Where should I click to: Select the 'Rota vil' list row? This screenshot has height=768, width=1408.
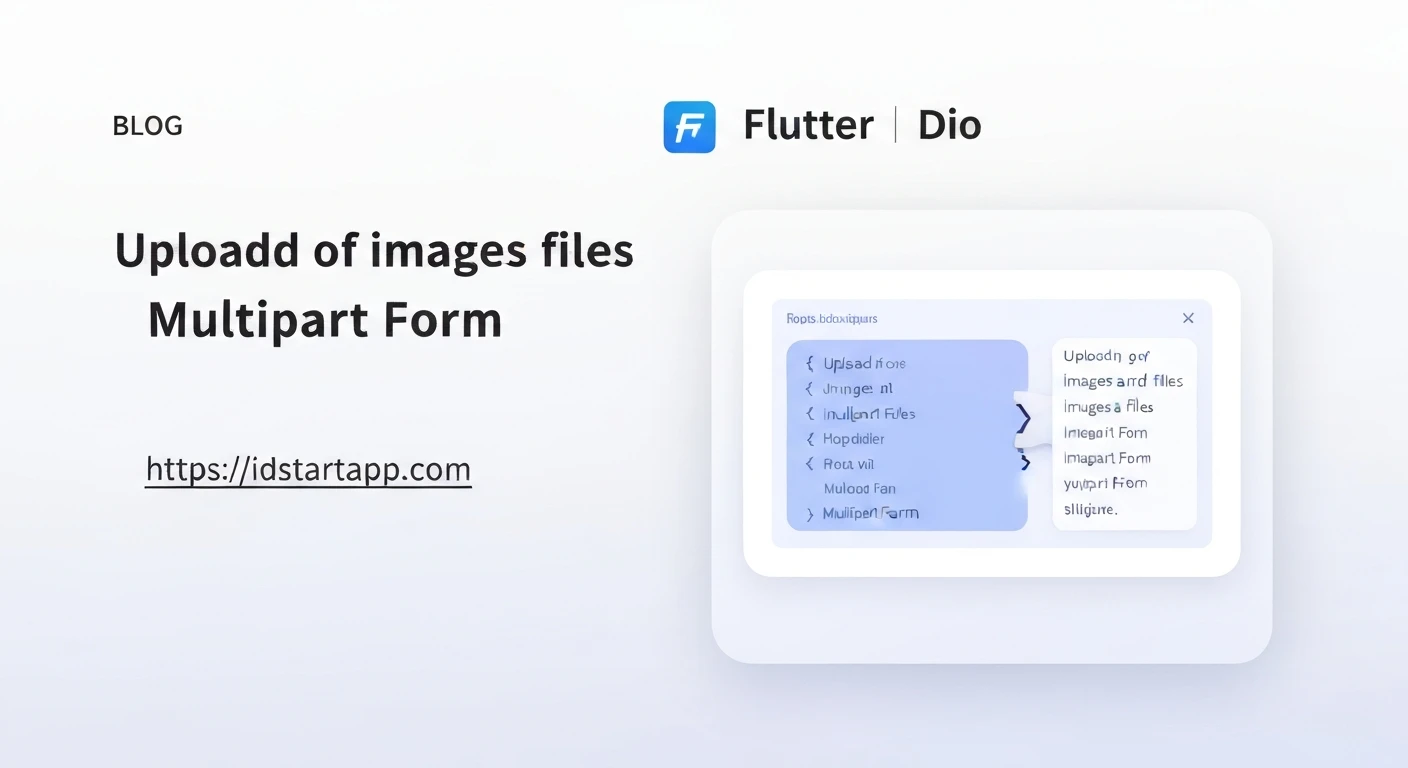(x=849, y=464)
